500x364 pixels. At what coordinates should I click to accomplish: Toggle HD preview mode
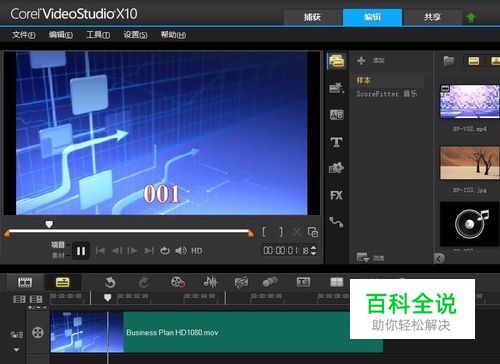tap(197, 251)
